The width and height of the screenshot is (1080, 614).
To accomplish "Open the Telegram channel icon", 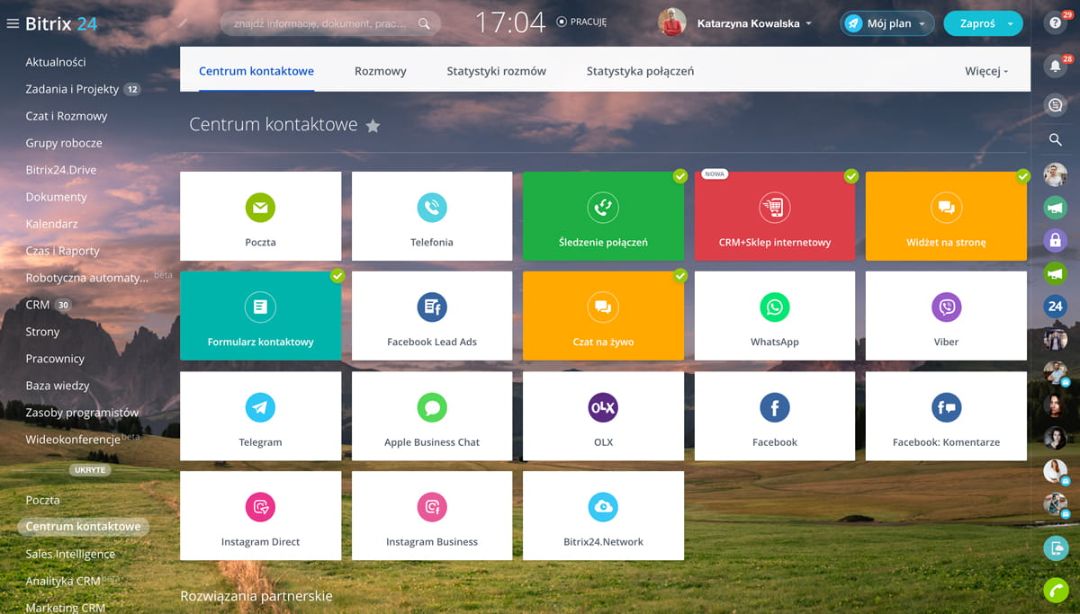I will click(260, 407).
